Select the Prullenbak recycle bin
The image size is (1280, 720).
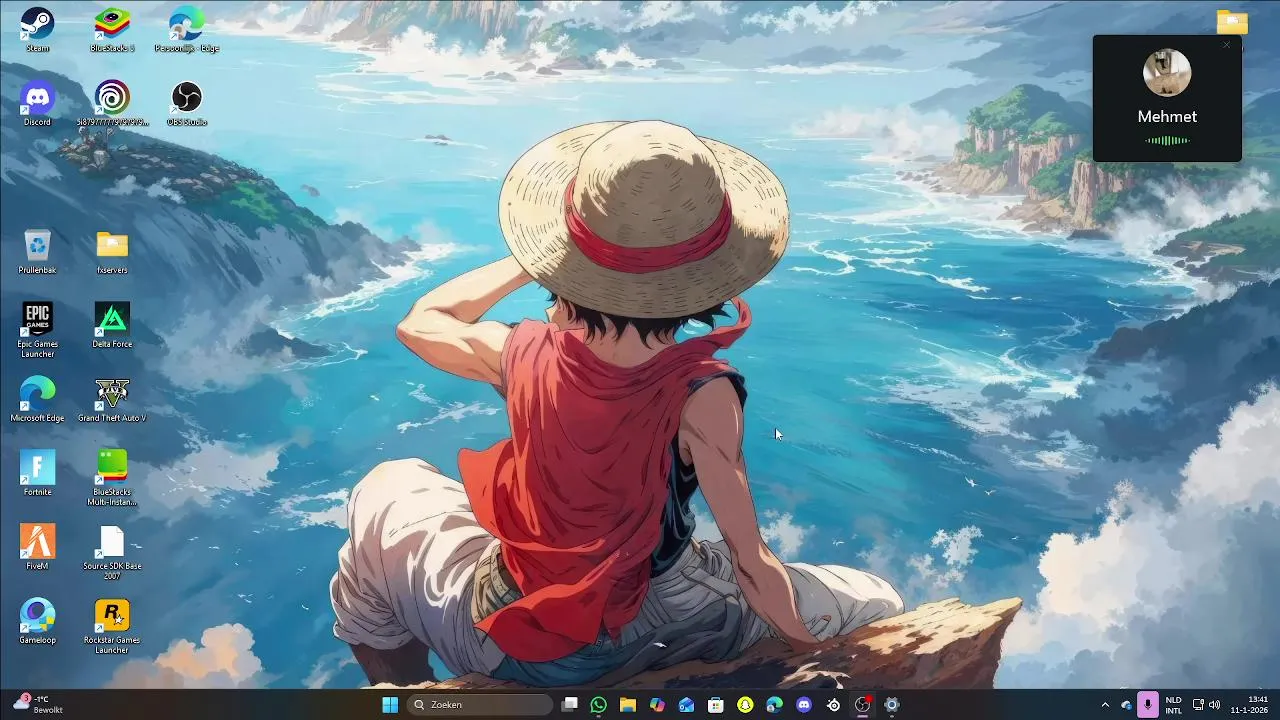coord(37,252)
